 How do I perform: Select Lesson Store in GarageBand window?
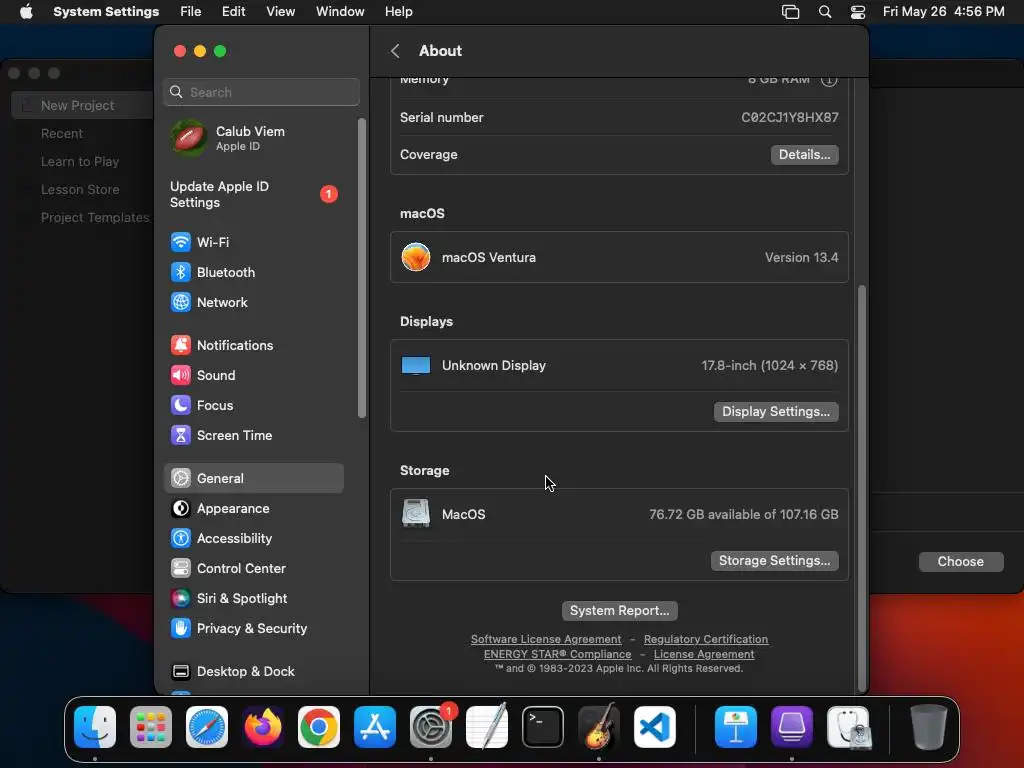point(80,189)
